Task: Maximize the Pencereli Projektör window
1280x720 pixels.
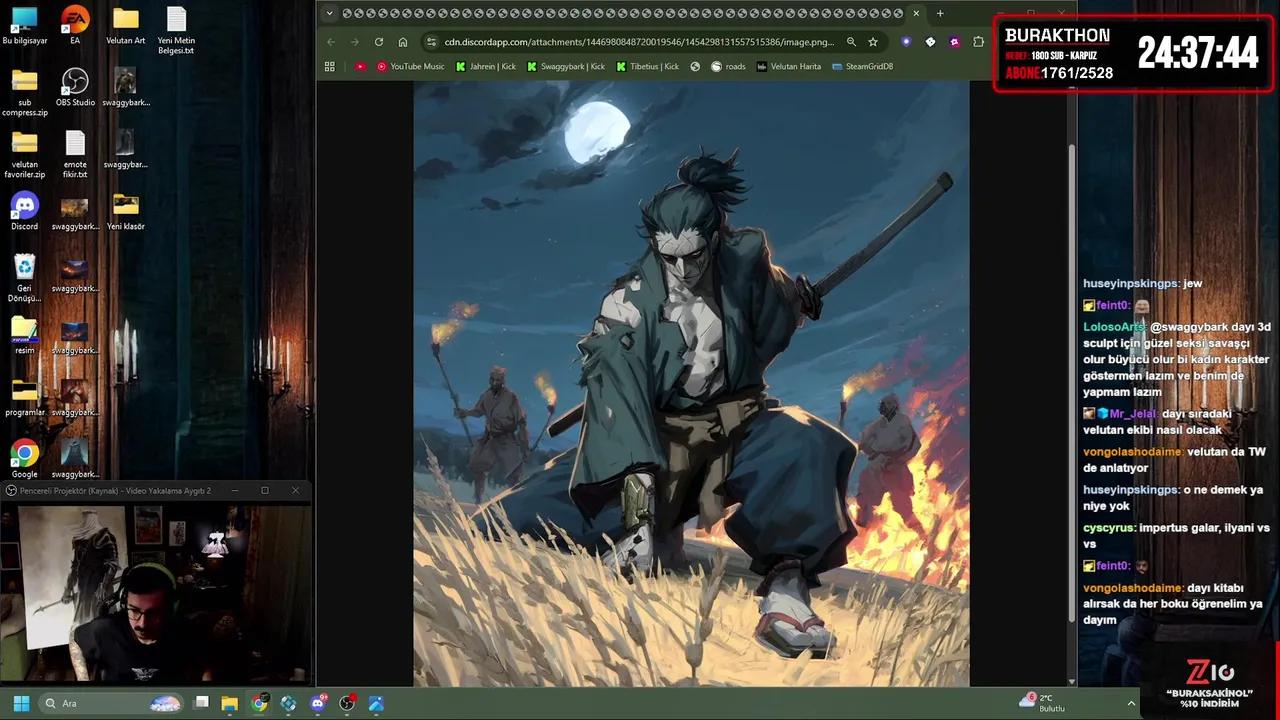Action: pyautogui.click(x=265, y=491)
